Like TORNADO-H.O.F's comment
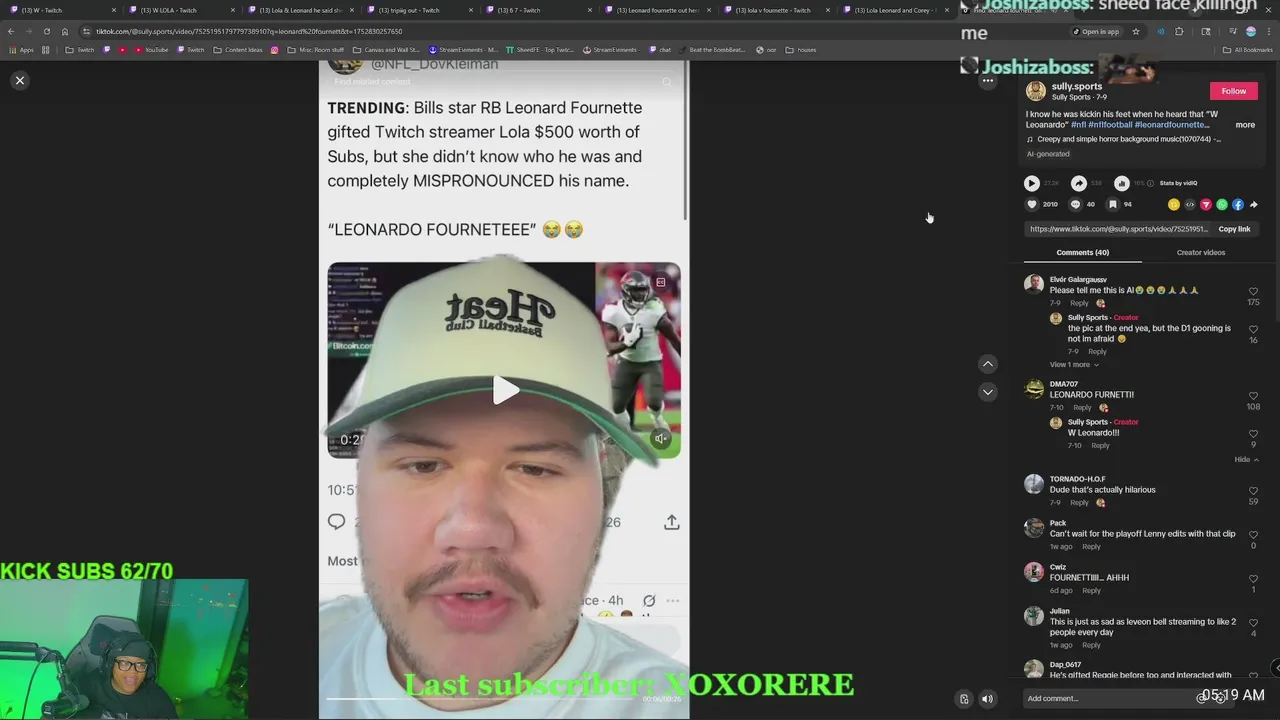Image resolution: width=1280 pixels, height=720 pixels. tap(1253, 491)
